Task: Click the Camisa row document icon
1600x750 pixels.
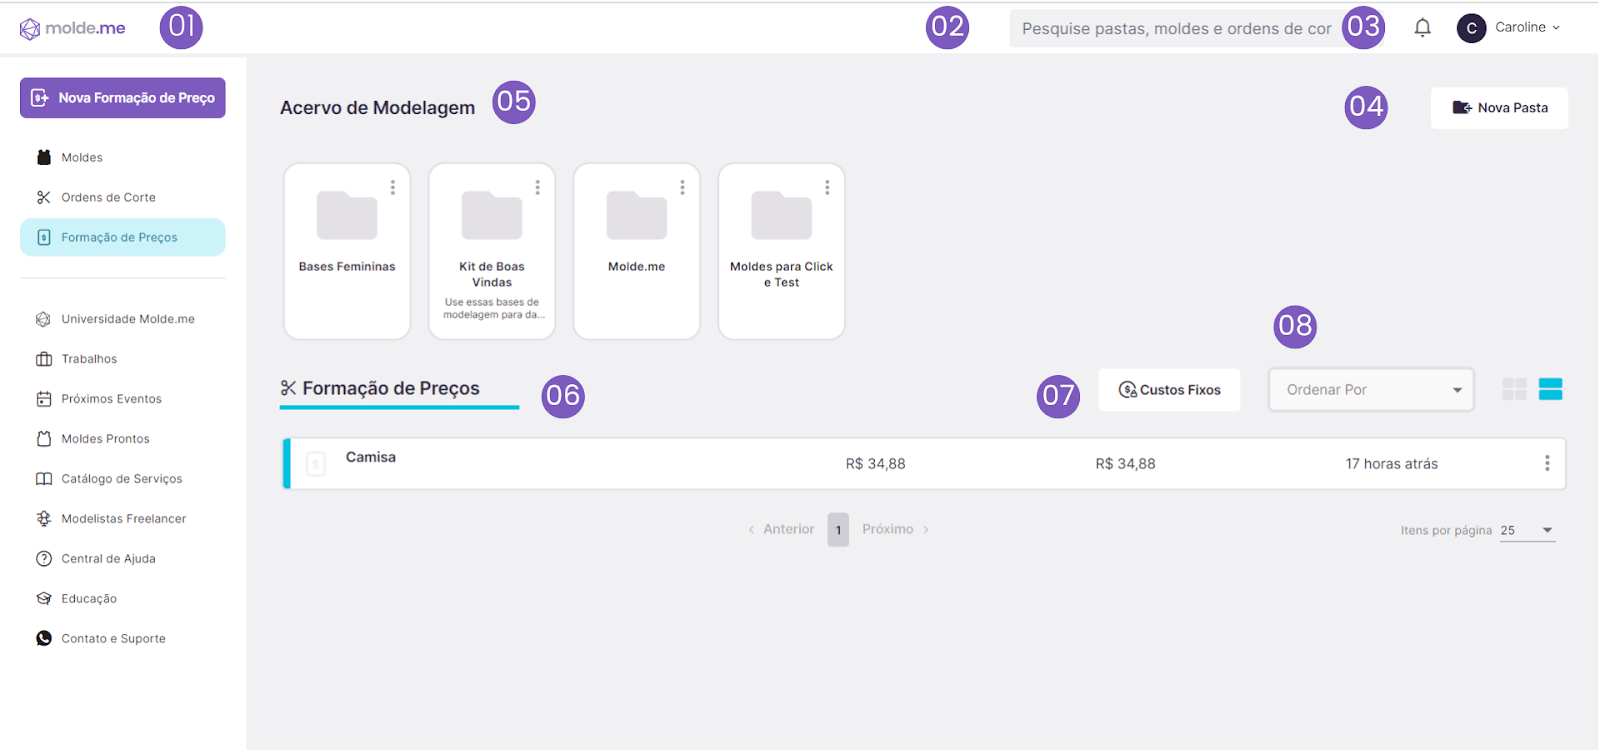Action: click(x=316, y=464)
